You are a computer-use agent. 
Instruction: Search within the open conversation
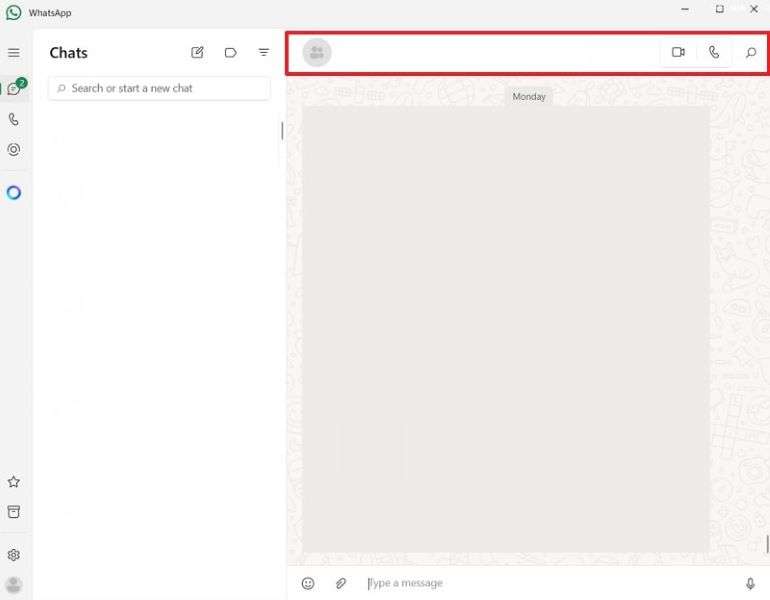pyautogui.click(x=751, y=53)
